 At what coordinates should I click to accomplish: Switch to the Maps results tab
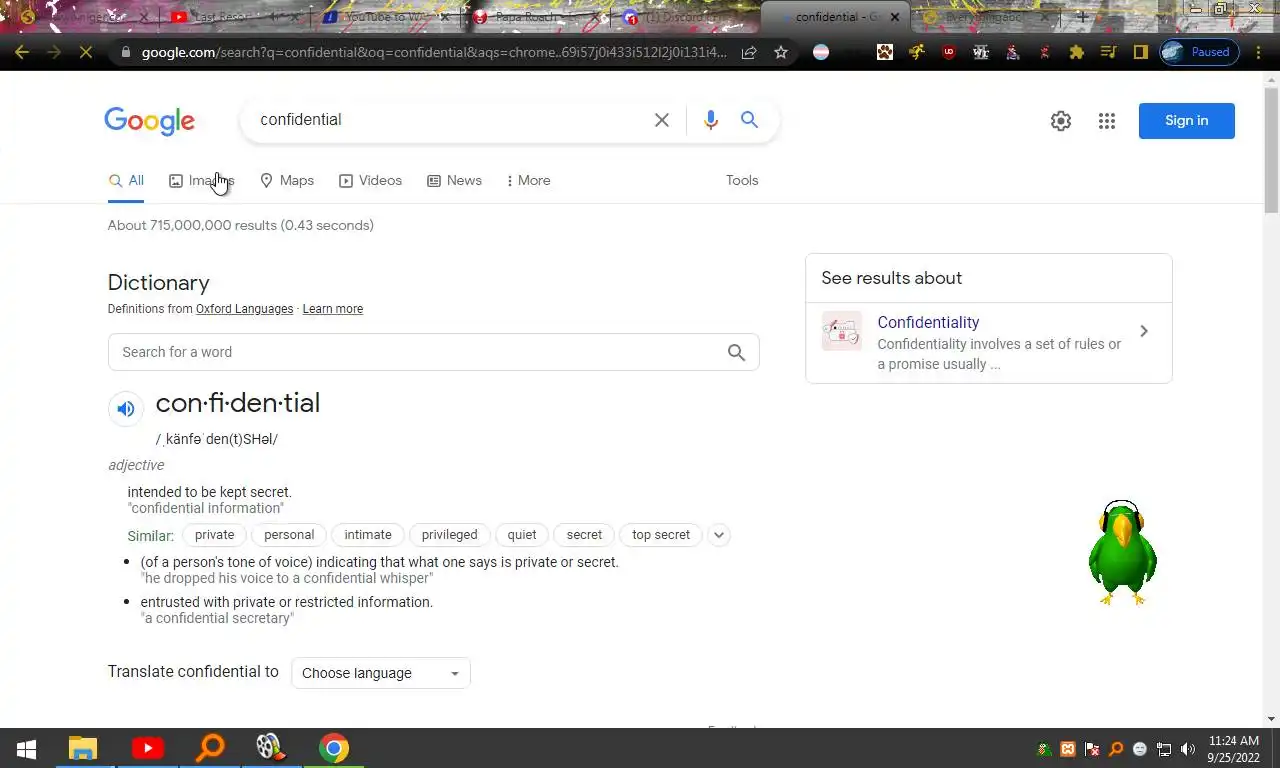click(x=287, y=180)
